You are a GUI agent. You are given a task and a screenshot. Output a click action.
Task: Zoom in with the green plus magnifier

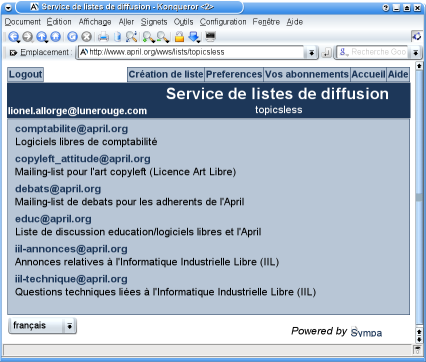148,37
